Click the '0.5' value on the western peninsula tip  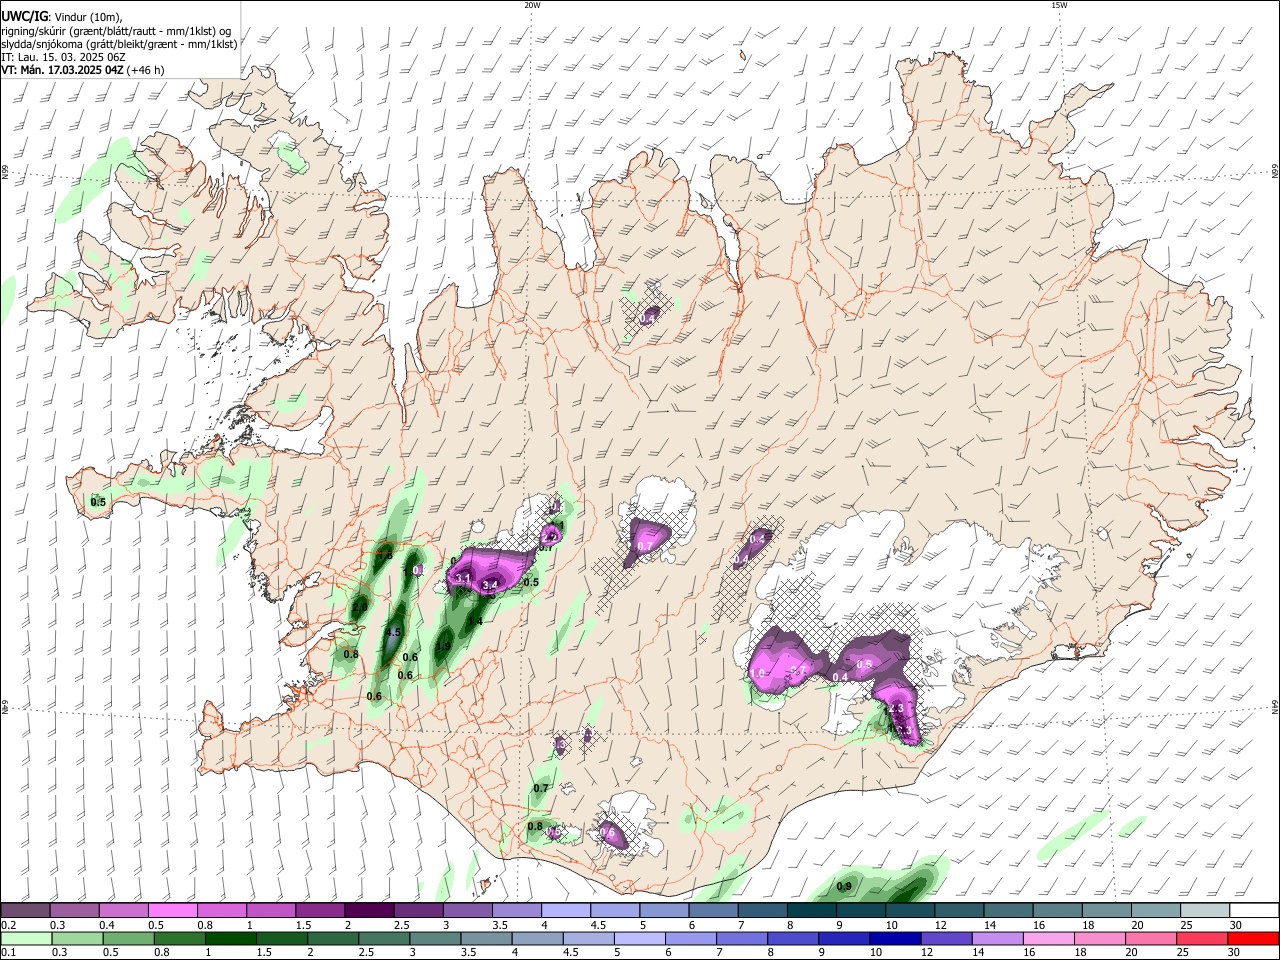pos(98,502)
